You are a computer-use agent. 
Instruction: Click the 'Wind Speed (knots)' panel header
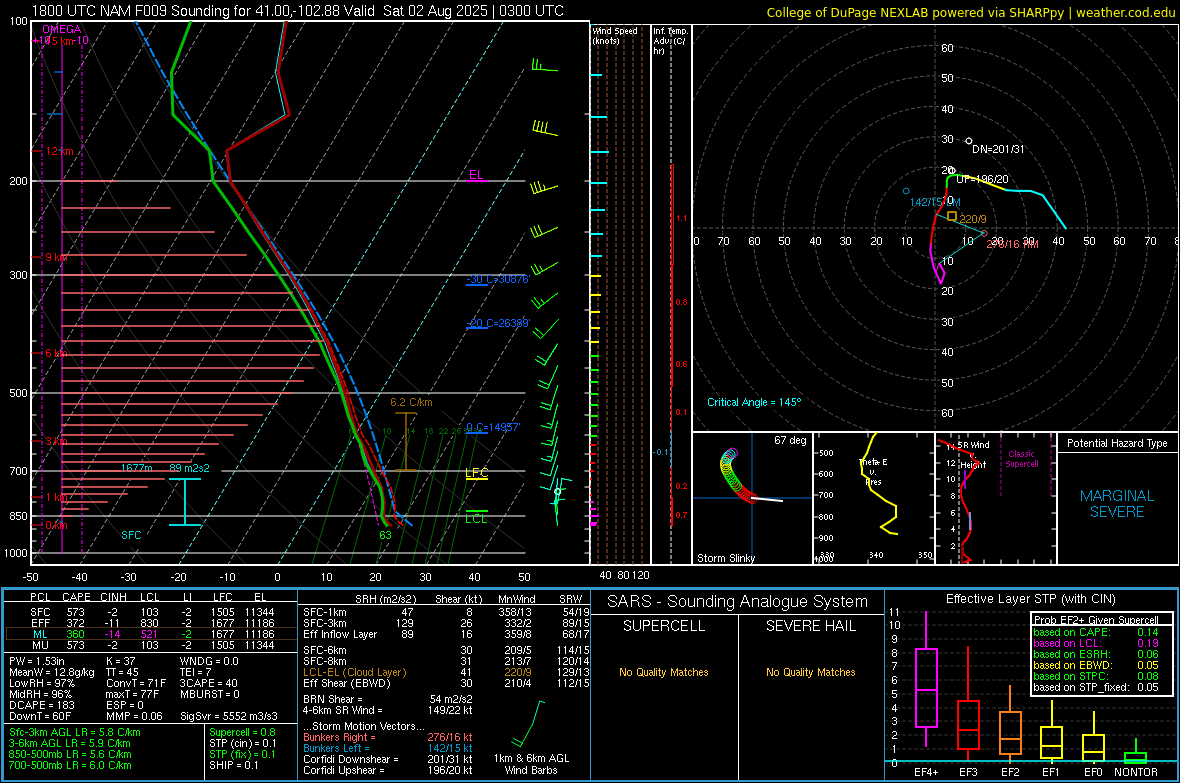point(615,35)
